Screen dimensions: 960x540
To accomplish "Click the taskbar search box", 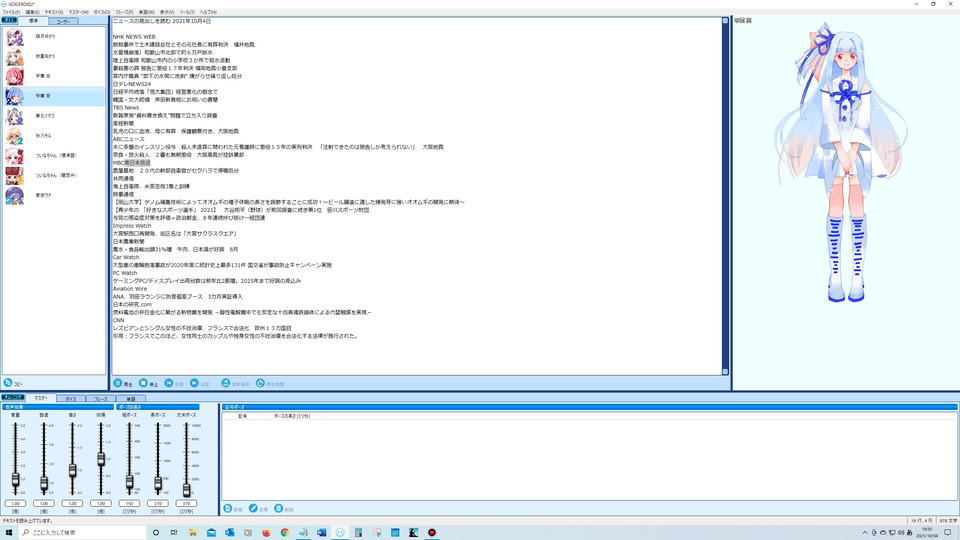I will click(83, 533).
